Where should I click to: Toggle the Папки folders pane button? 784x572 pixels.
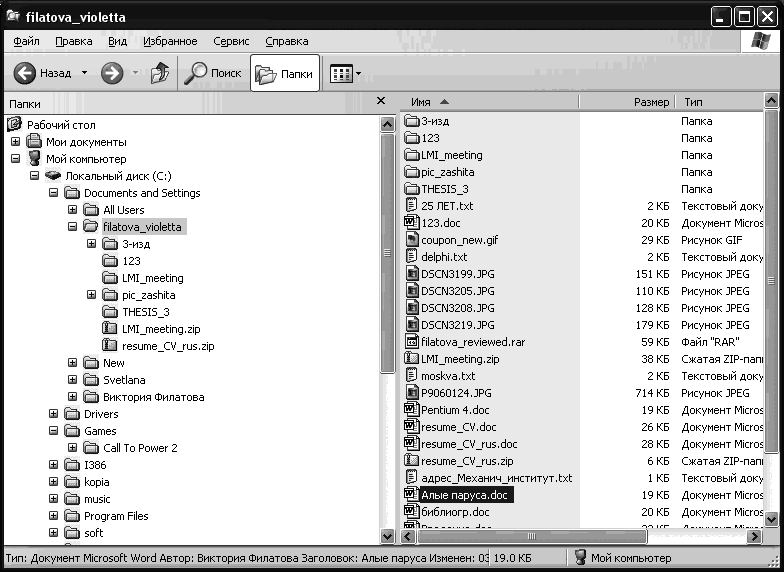[285, 73]
